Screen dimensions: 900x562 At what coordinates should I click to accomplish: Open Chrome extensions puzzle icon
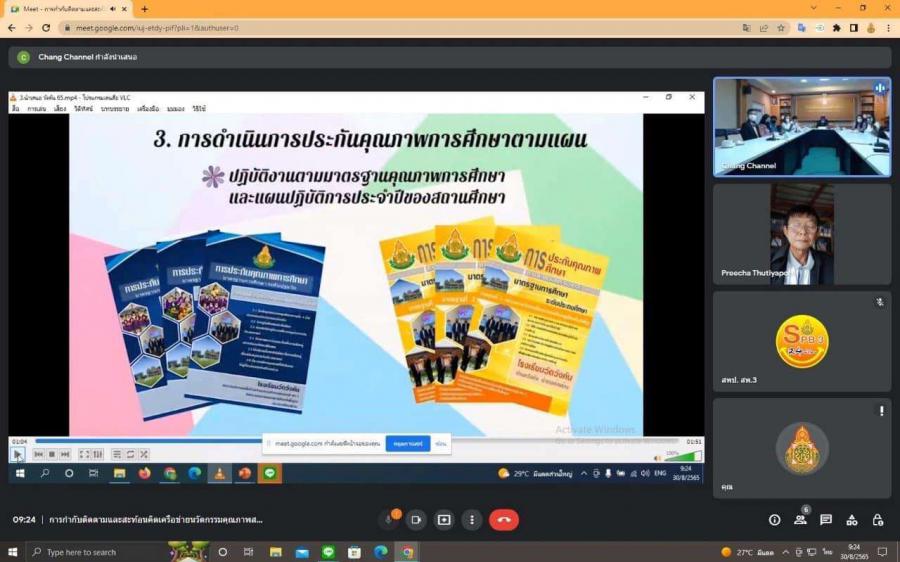(x=836, y=28)
